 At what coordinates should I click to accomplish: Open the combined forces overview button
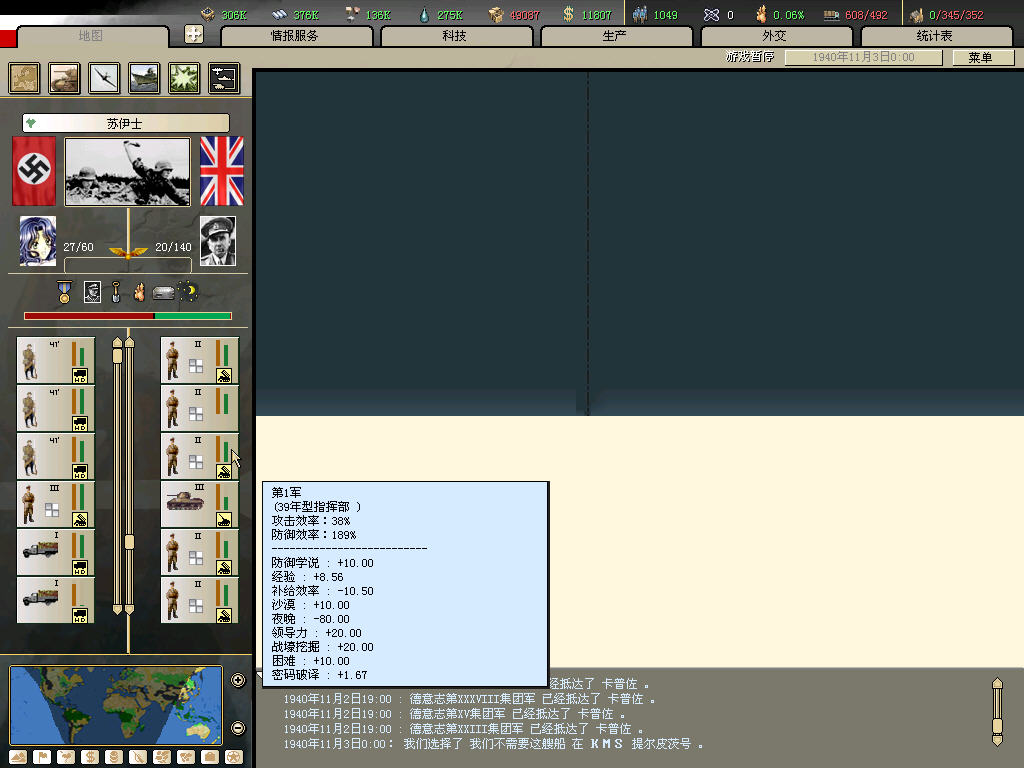224,78
